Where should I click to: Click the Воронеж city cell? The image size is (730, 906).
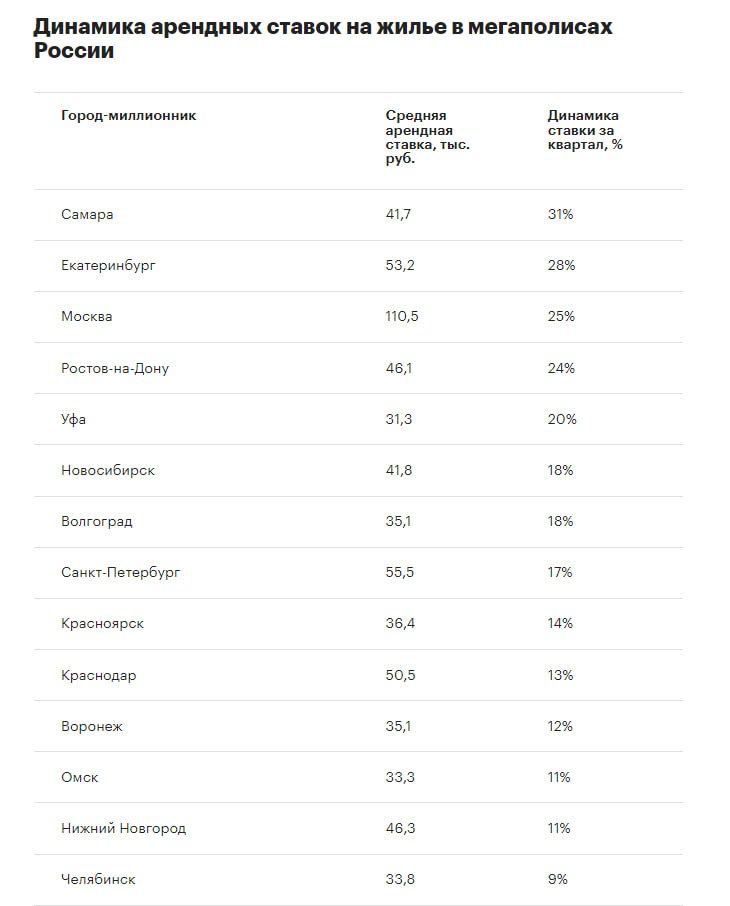92,726
